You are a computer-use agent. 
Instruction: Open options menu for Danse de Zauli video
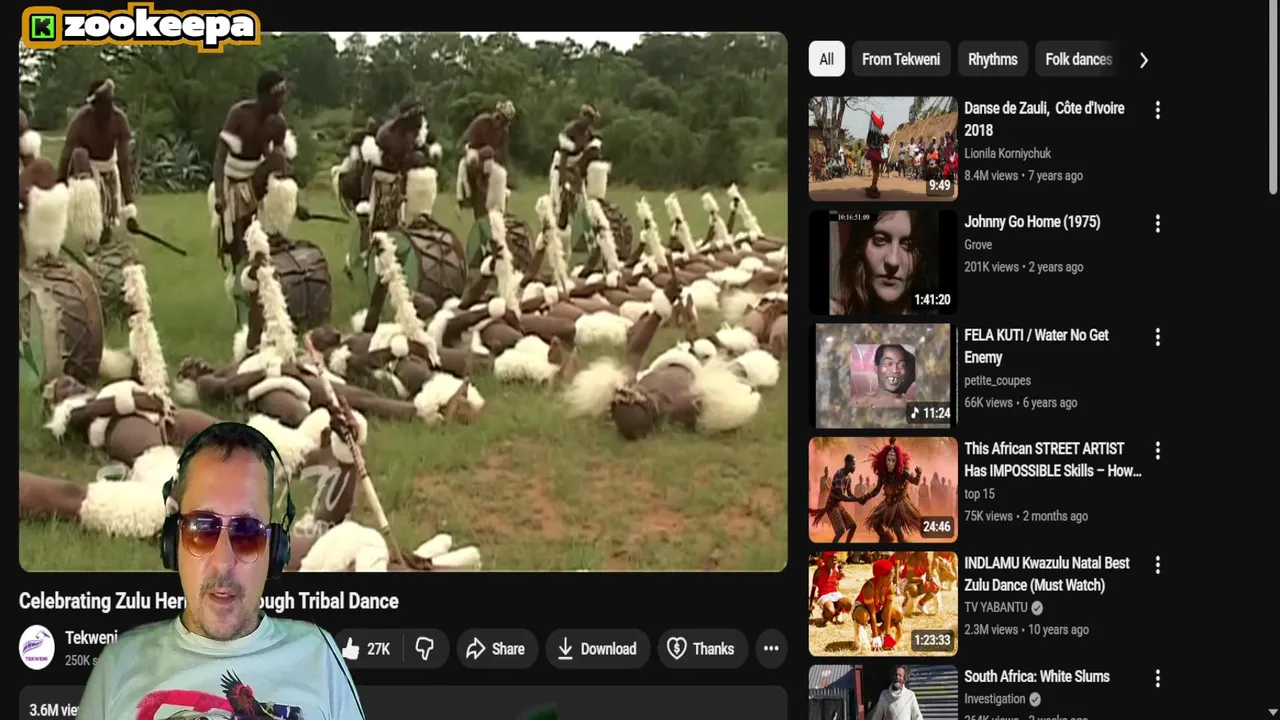1157,110
